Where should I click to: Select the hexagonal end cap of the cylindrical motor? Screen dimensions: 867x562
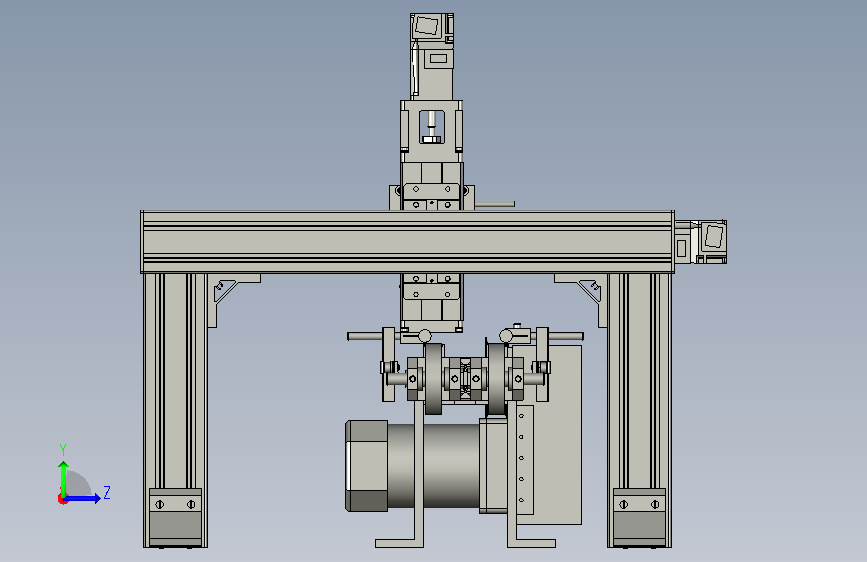(366, 466)
